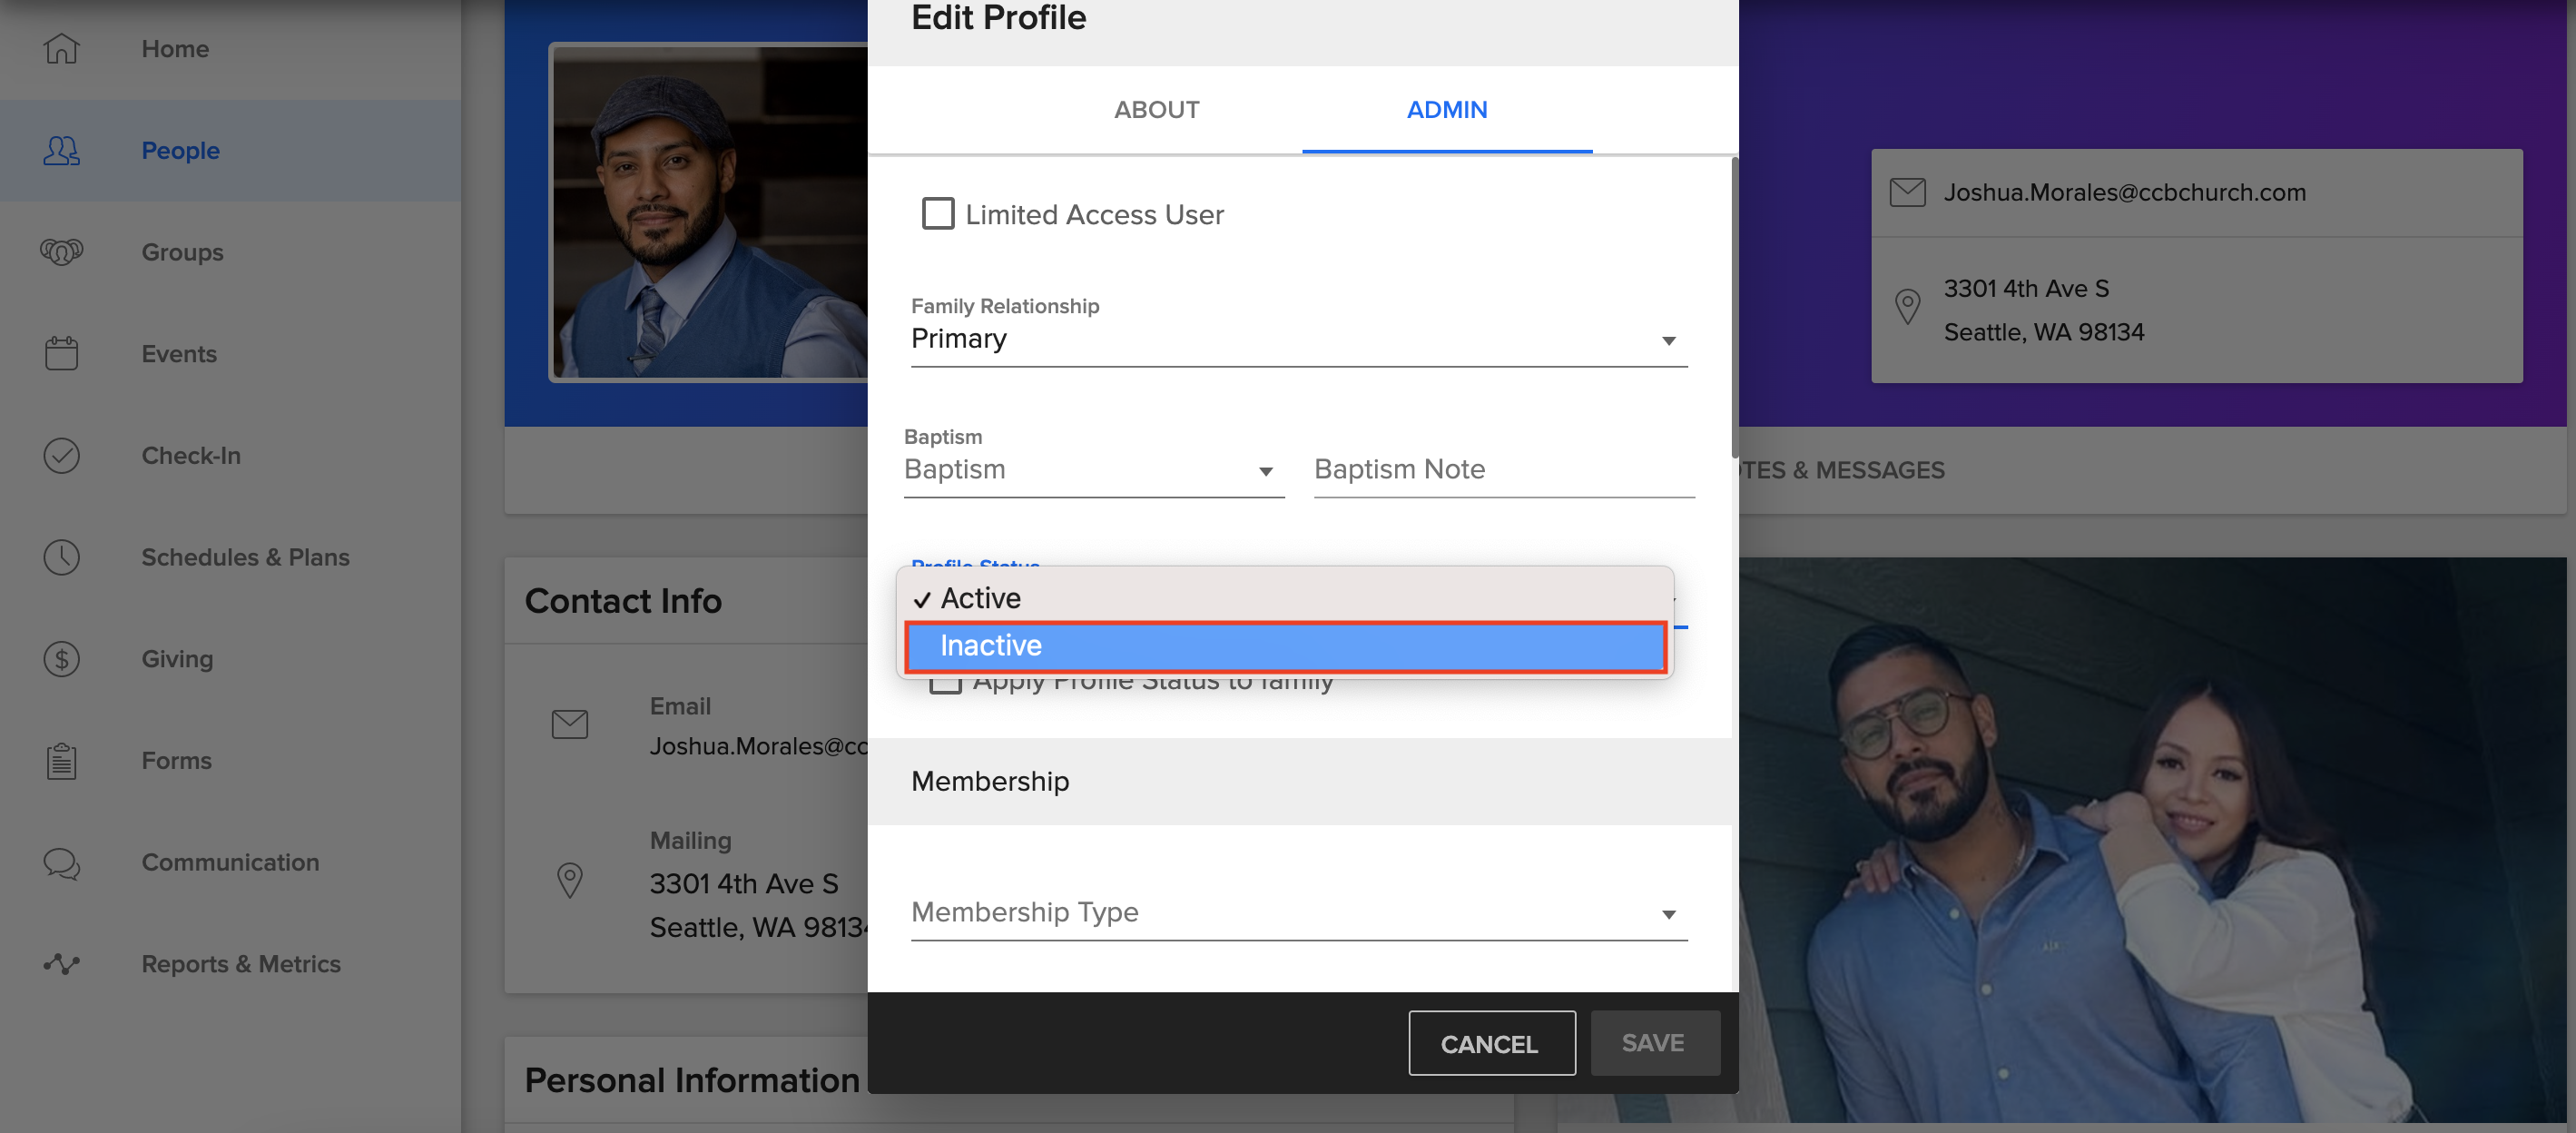Switch to the ABOUT tab
This screenshot has height=1133, width=2576.
pyautogui.click(x=1156, y=110)
